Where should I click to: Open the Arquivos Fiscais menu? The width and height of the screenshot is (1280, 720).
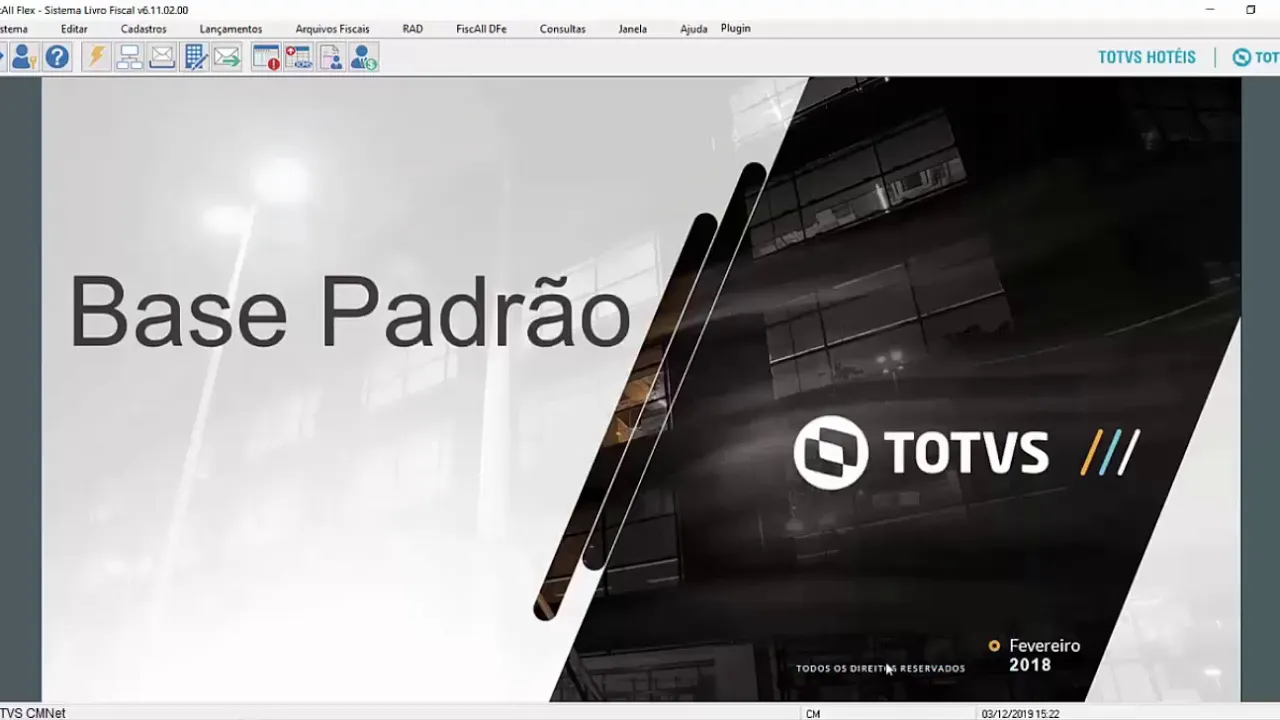tap(332, 29)
